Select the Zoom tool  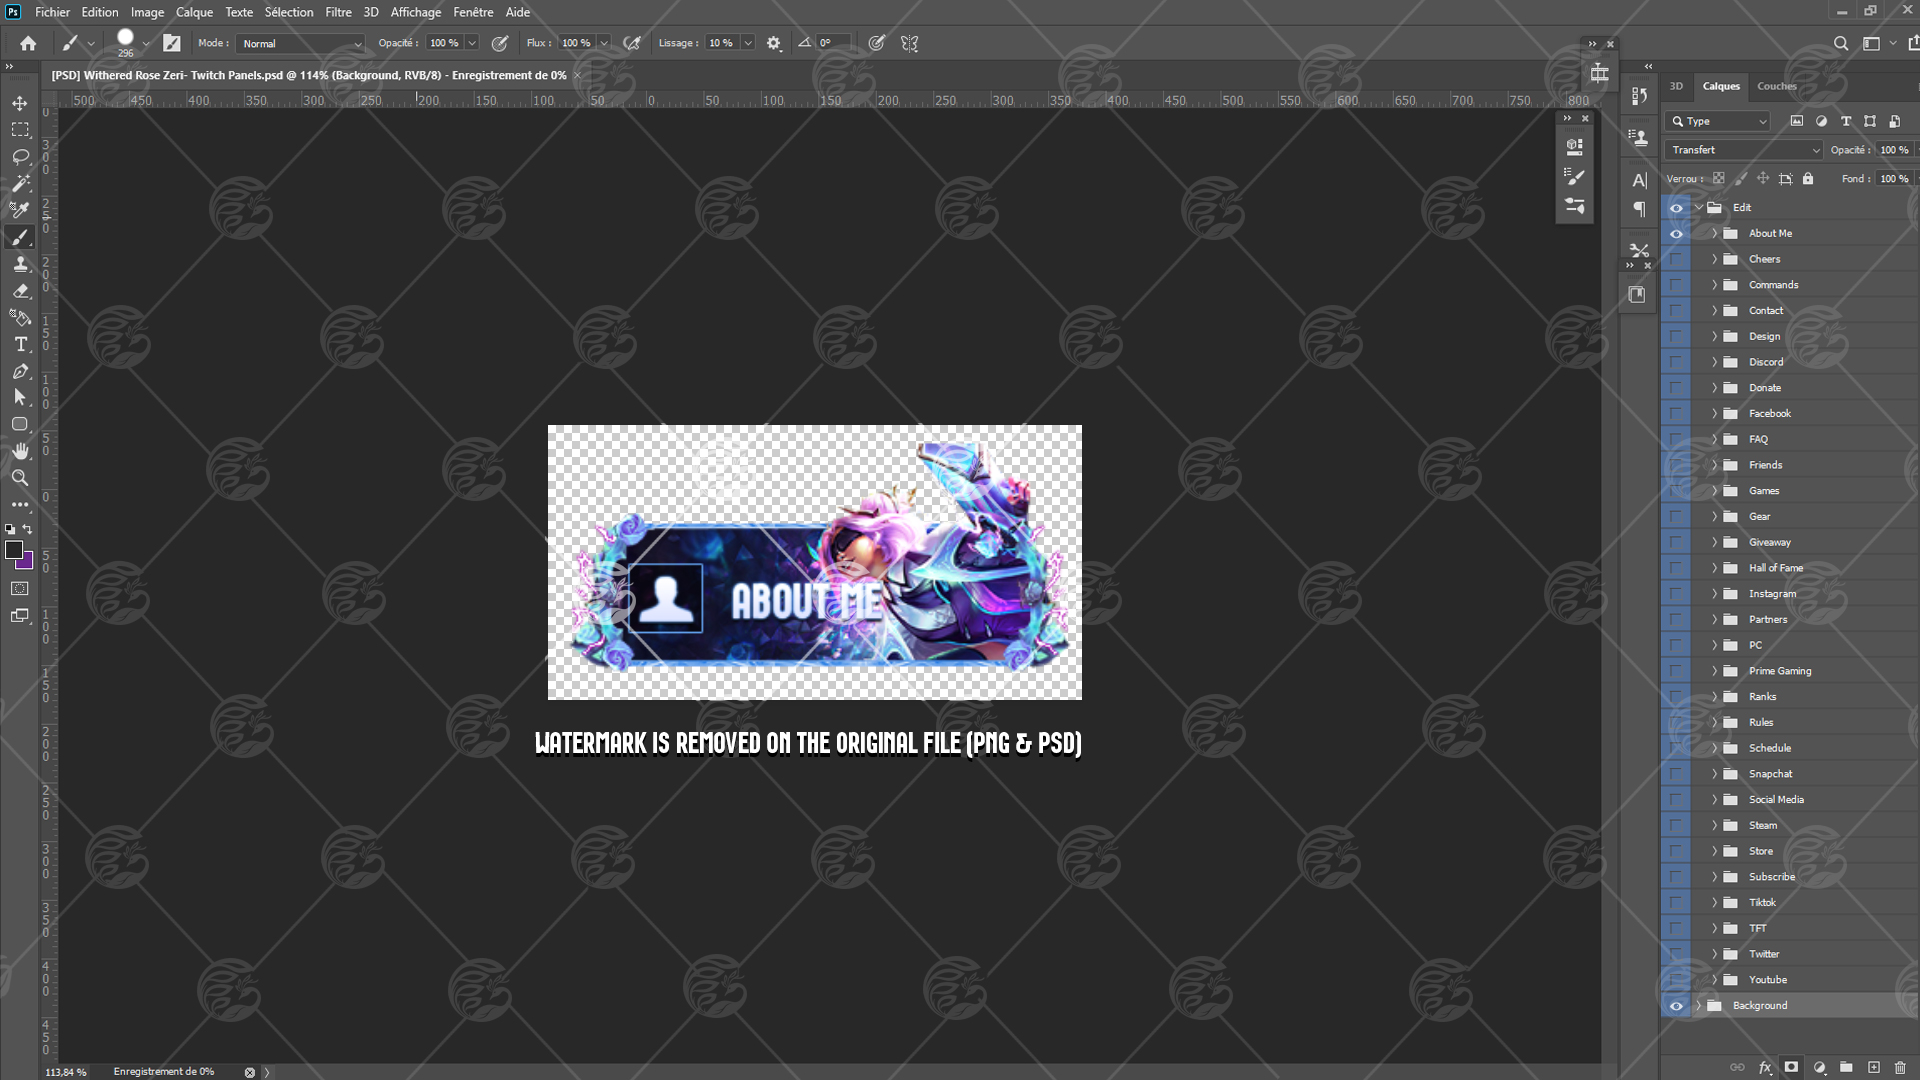point(20,478)
